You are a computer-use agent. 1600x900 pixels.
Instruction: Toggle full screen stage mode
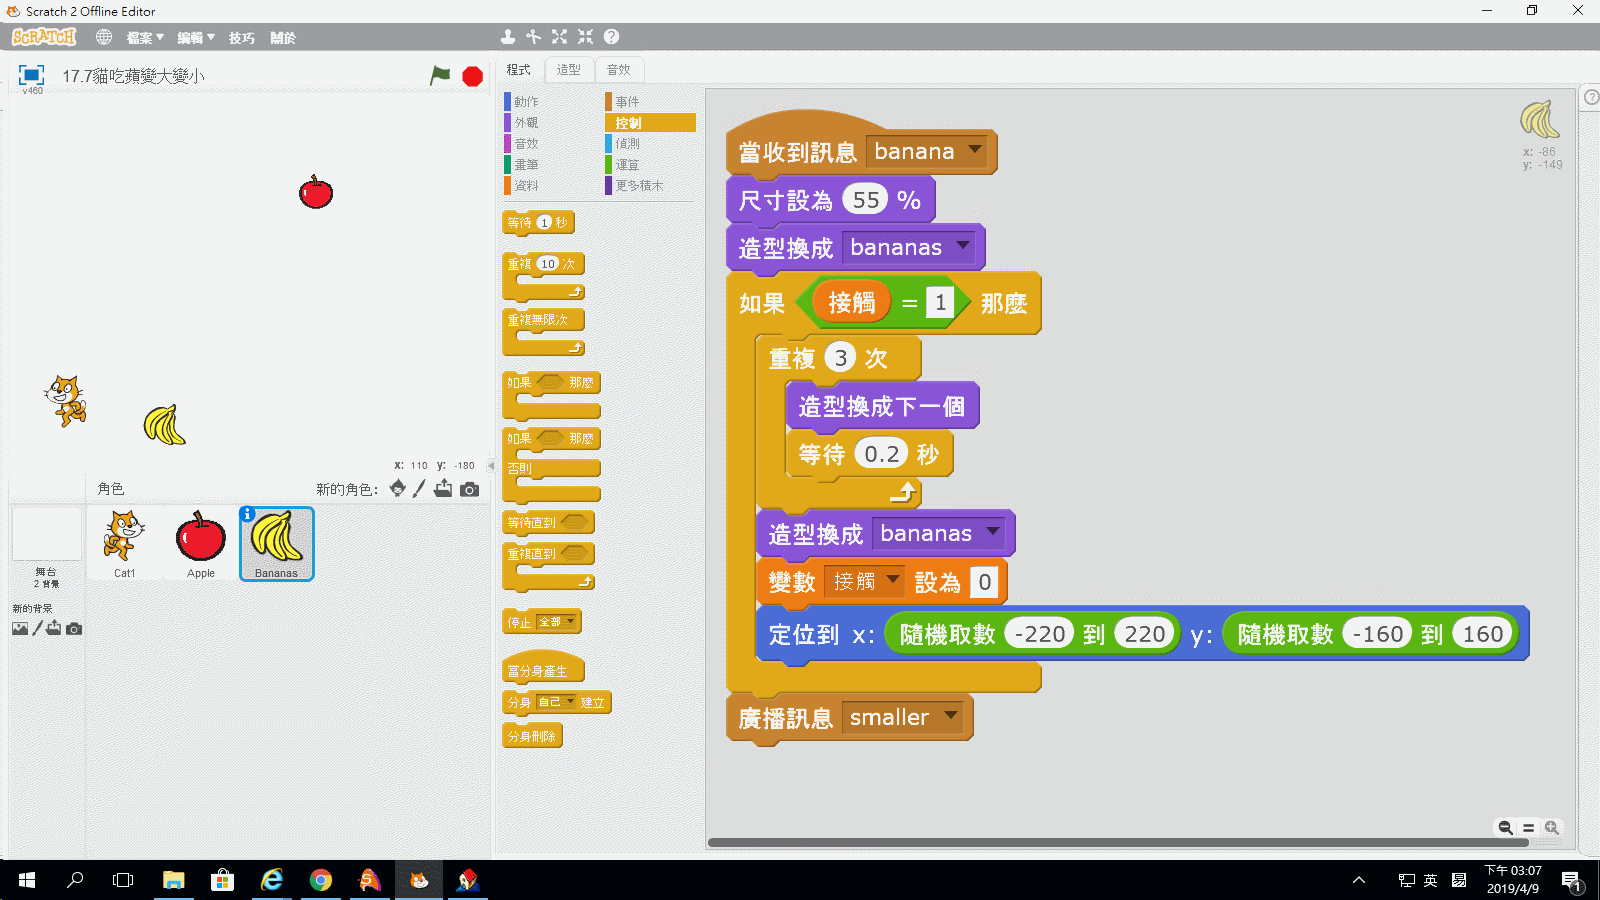point(32,75)
